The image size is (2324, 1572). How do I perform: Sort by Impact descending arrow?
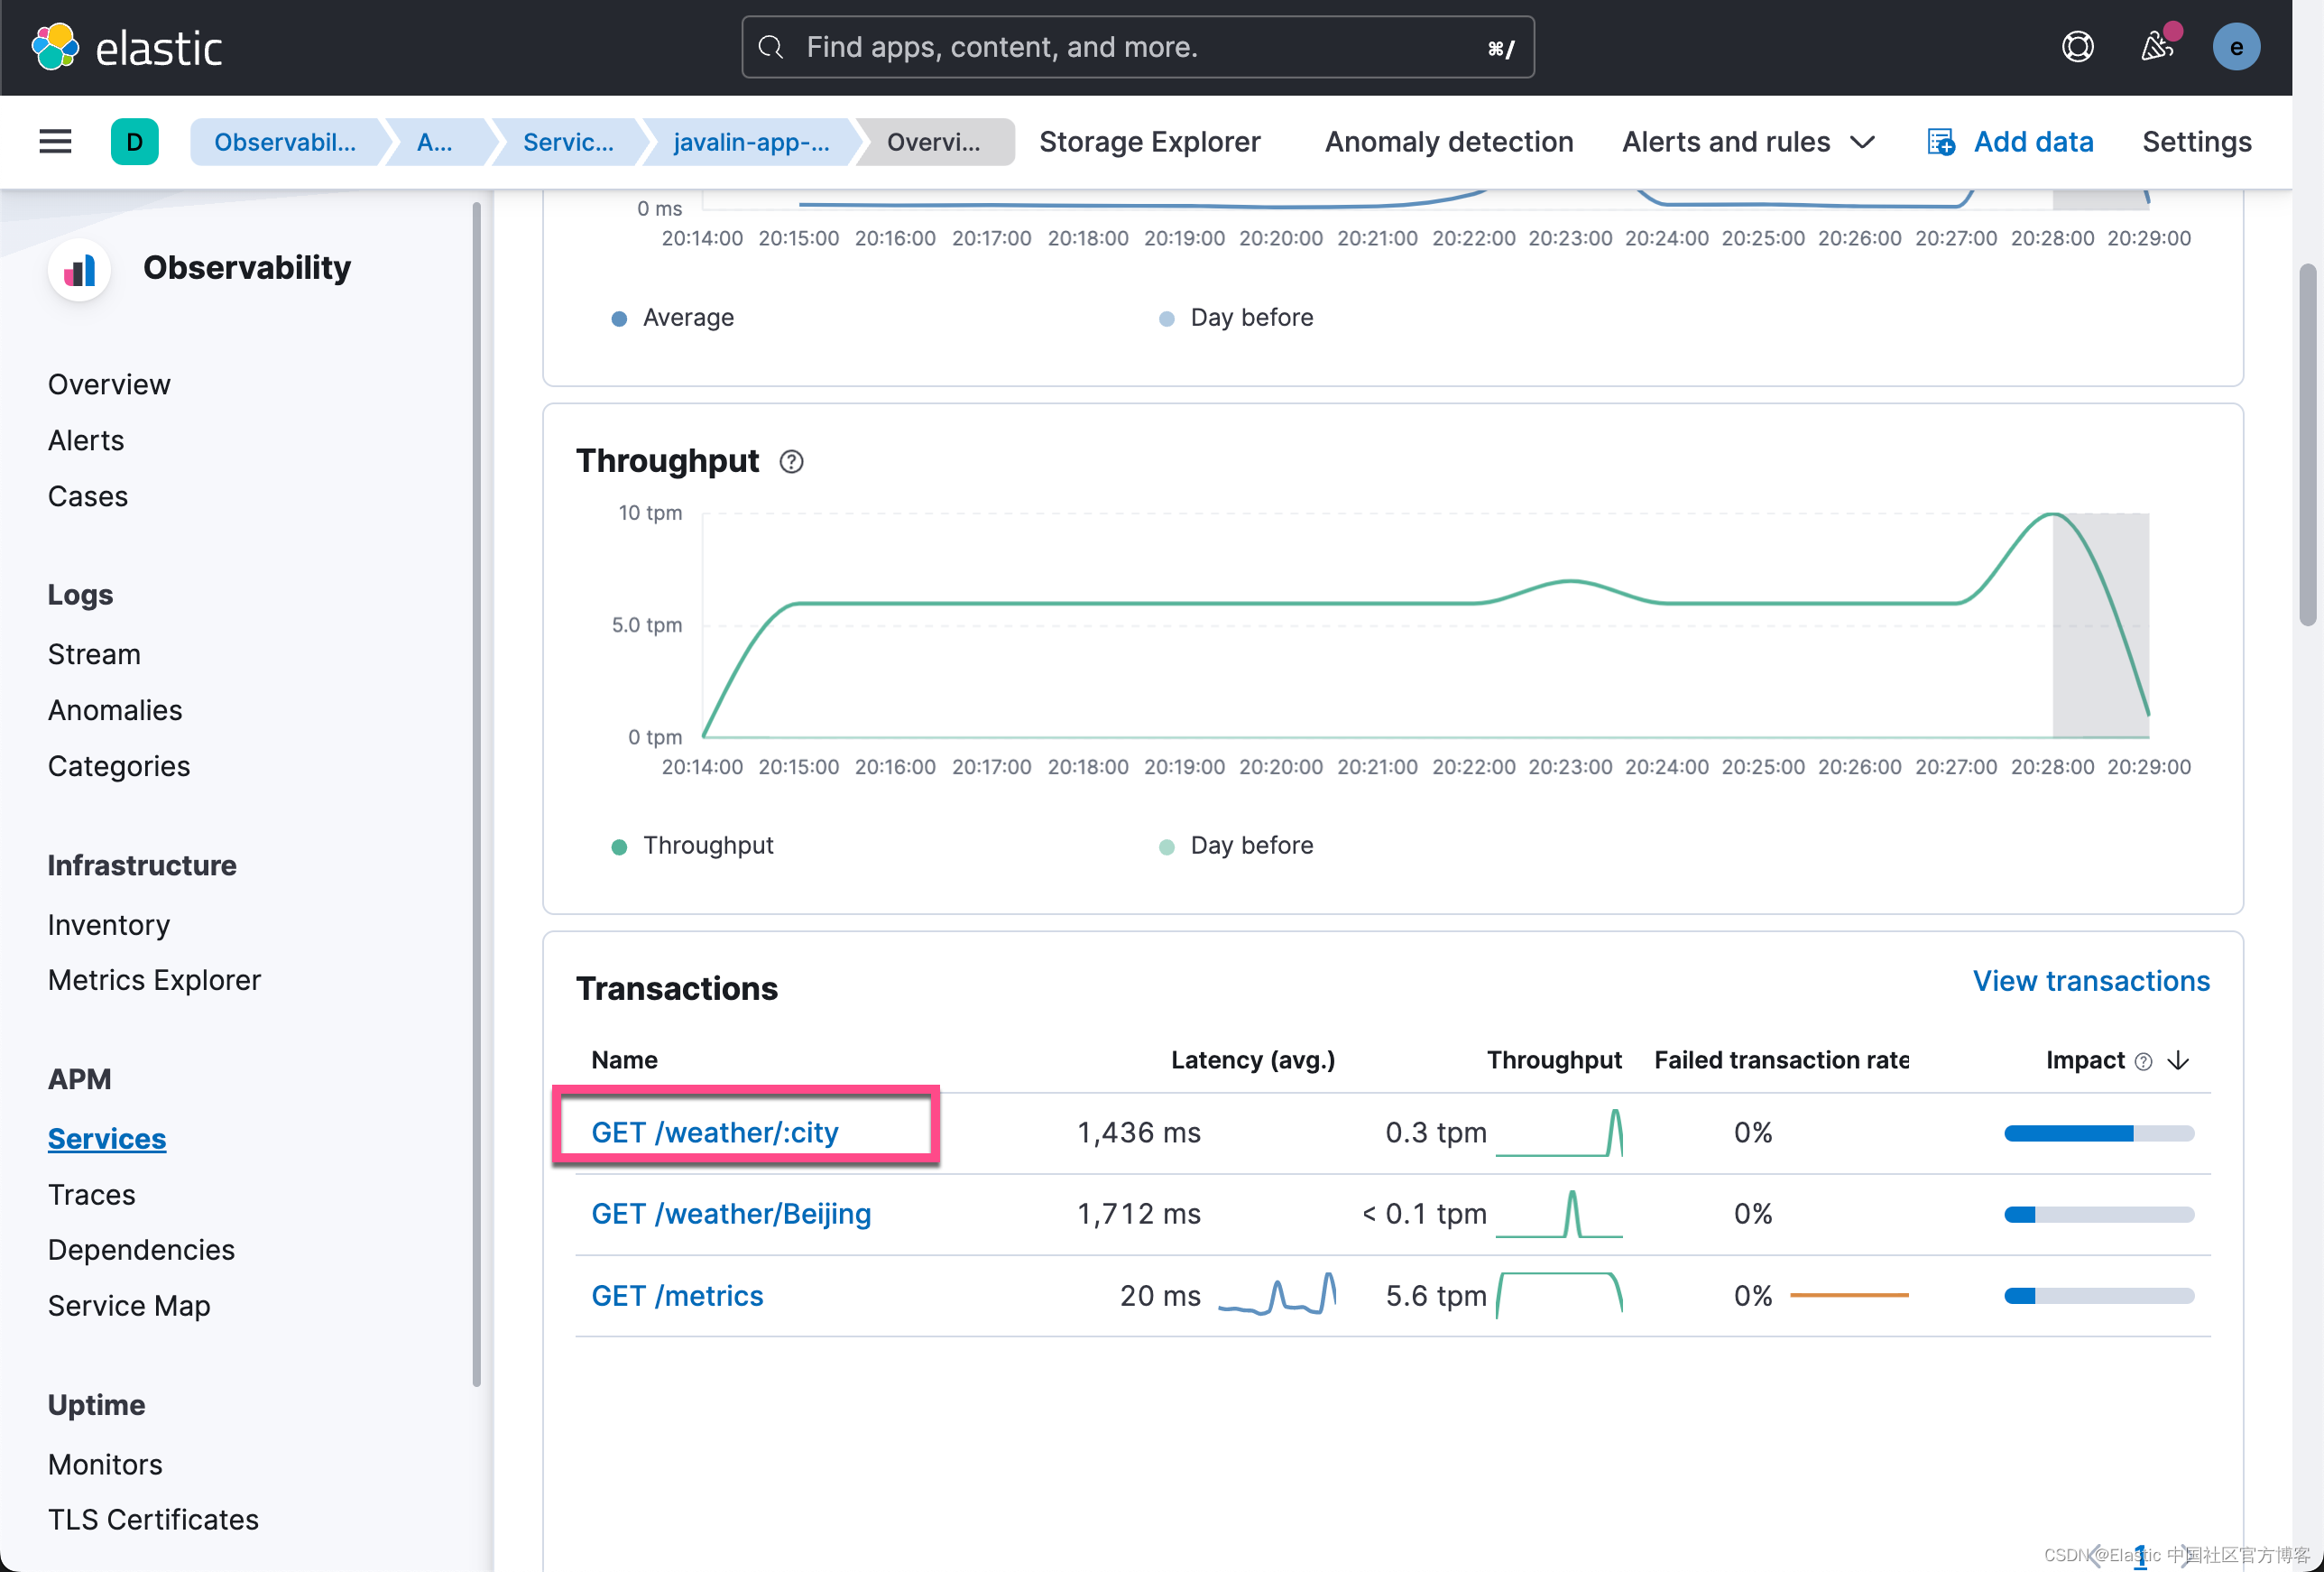coord(2178,1061)
